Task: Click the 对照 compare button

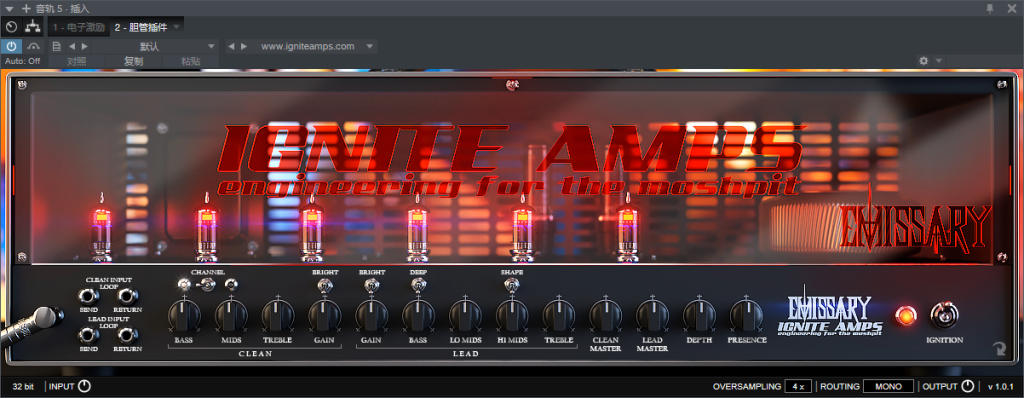Action: (77, 61)
